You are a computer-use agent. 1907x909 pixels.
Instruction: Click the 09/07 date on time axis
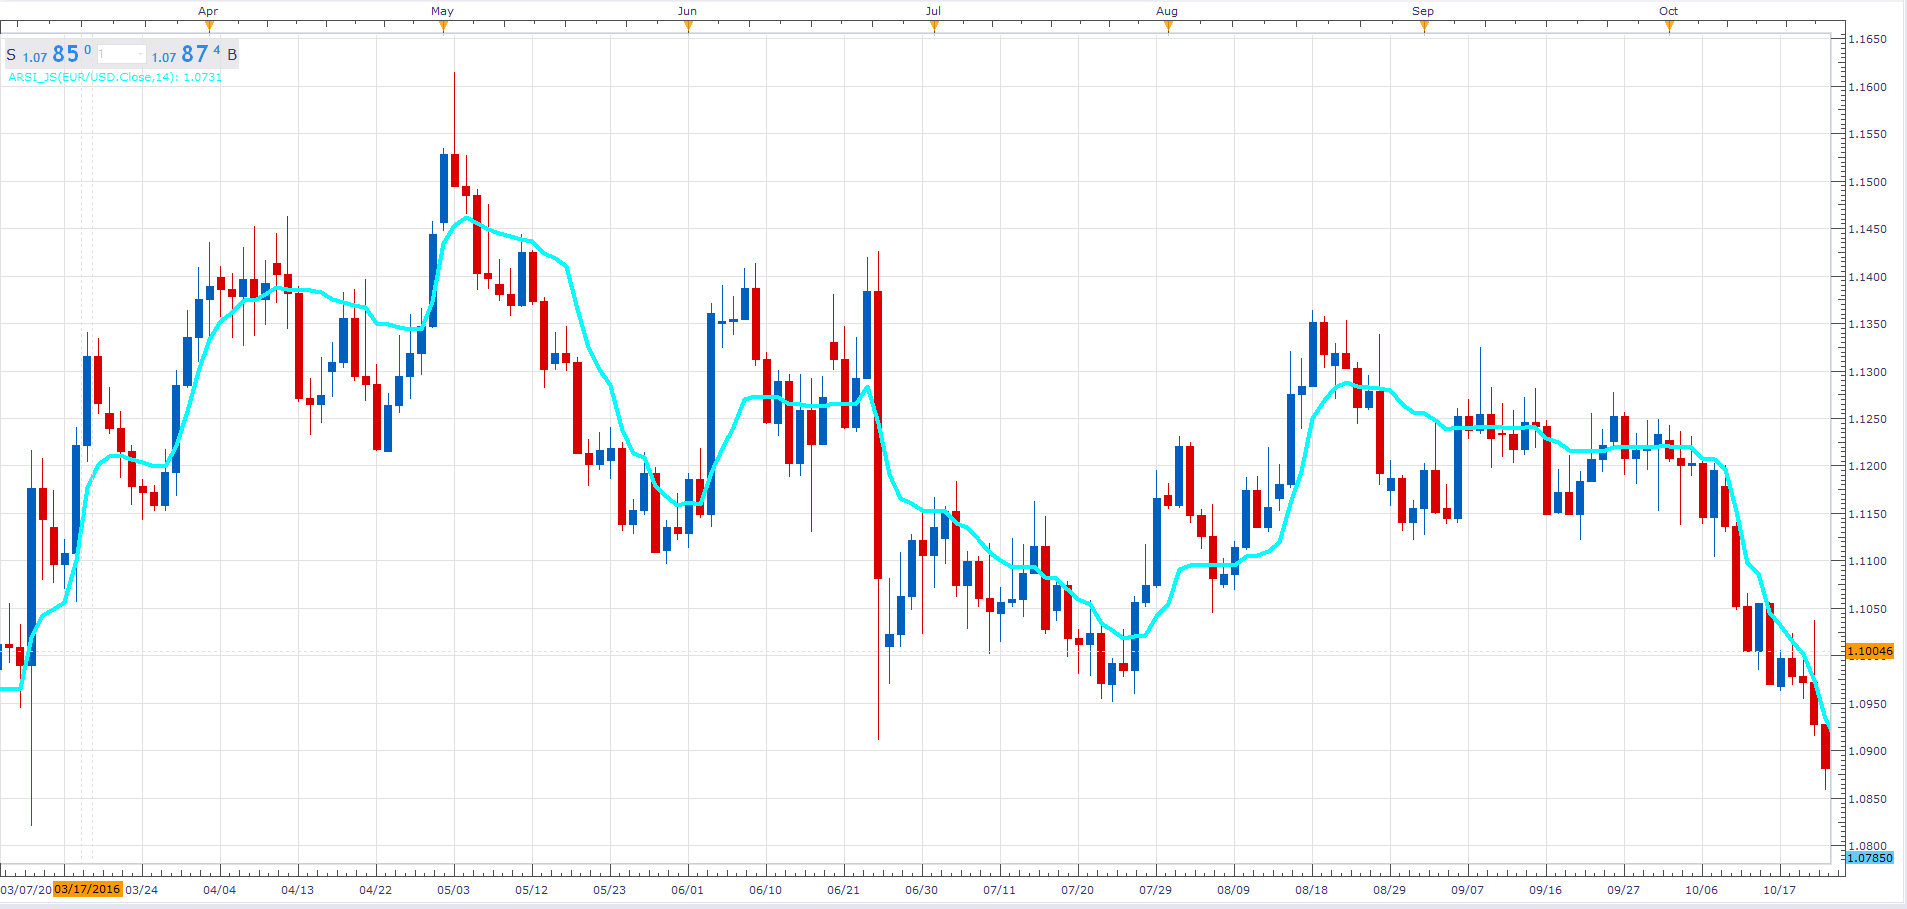point(1467,890)
